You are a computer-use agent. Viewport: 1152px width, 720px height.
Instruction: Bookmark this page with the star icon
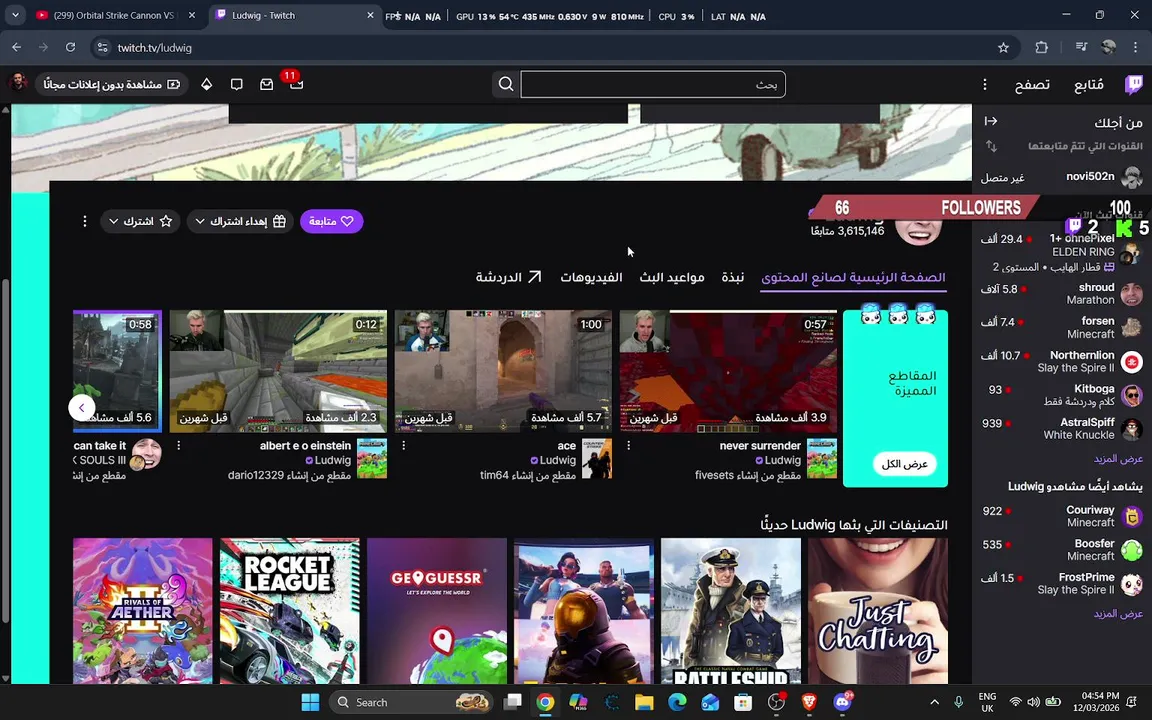tap(1003, 48)
